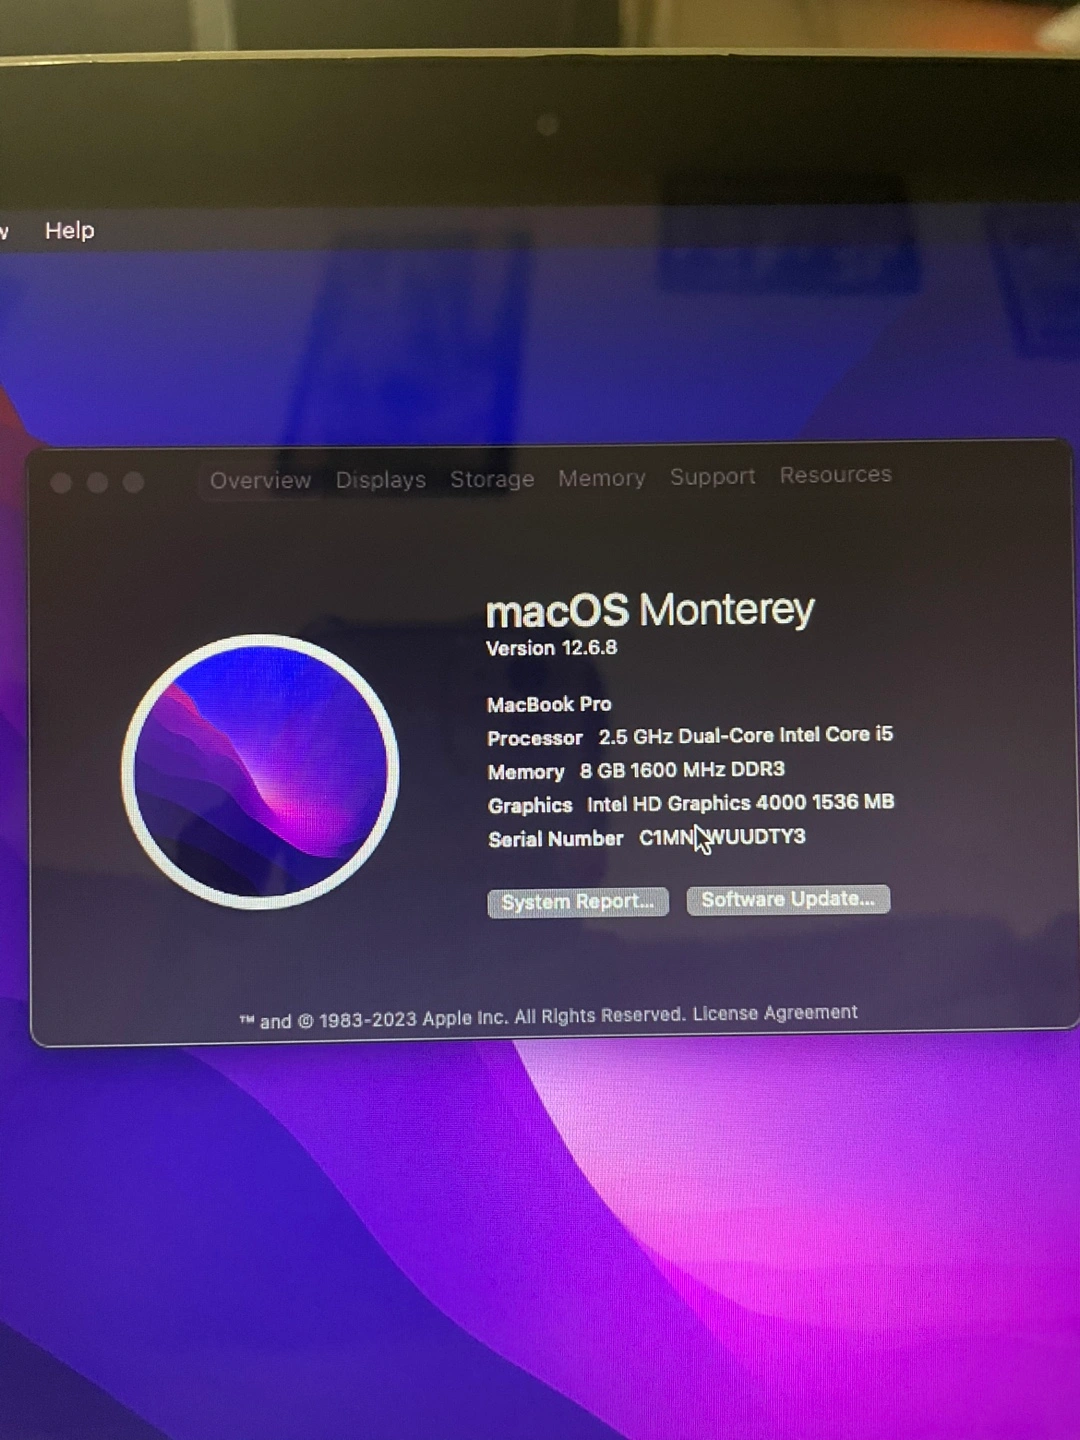This screenshot has height=1440, width=1080.
Task: Select the MacBook Pro model text
Action: (549, 705)
